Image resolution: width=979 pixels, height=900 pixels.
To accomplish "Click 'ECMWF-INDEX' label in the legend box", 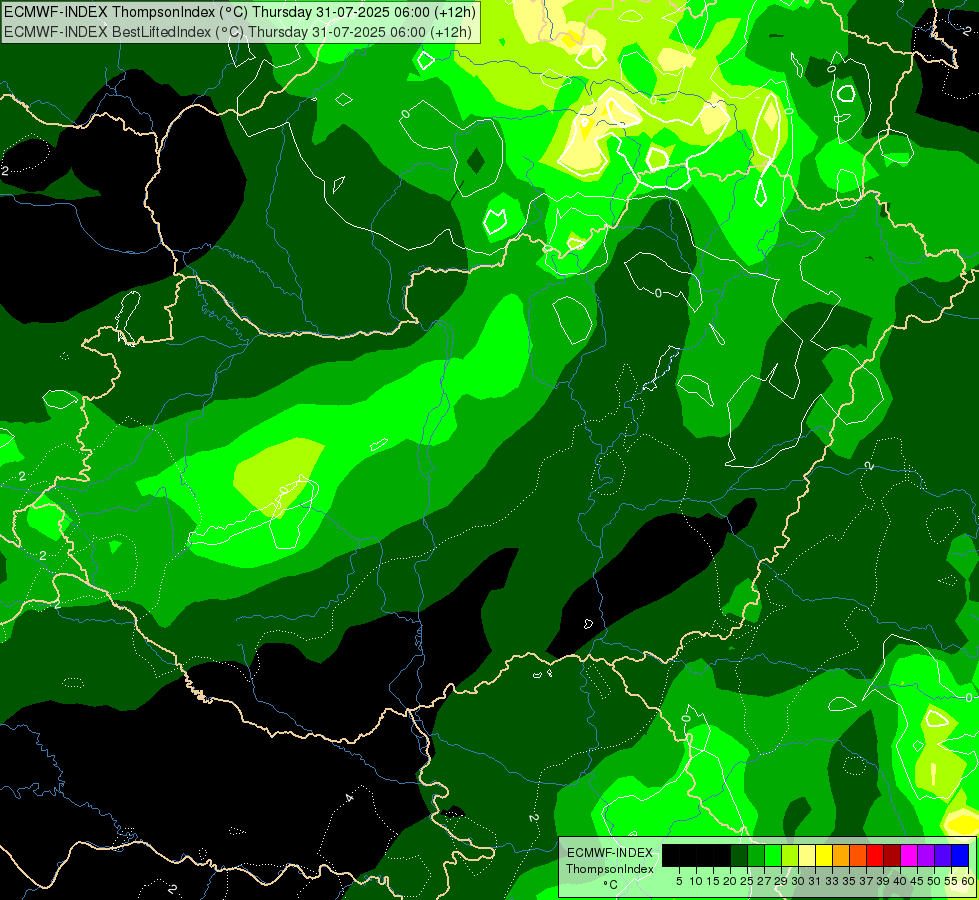I will 610,853.
